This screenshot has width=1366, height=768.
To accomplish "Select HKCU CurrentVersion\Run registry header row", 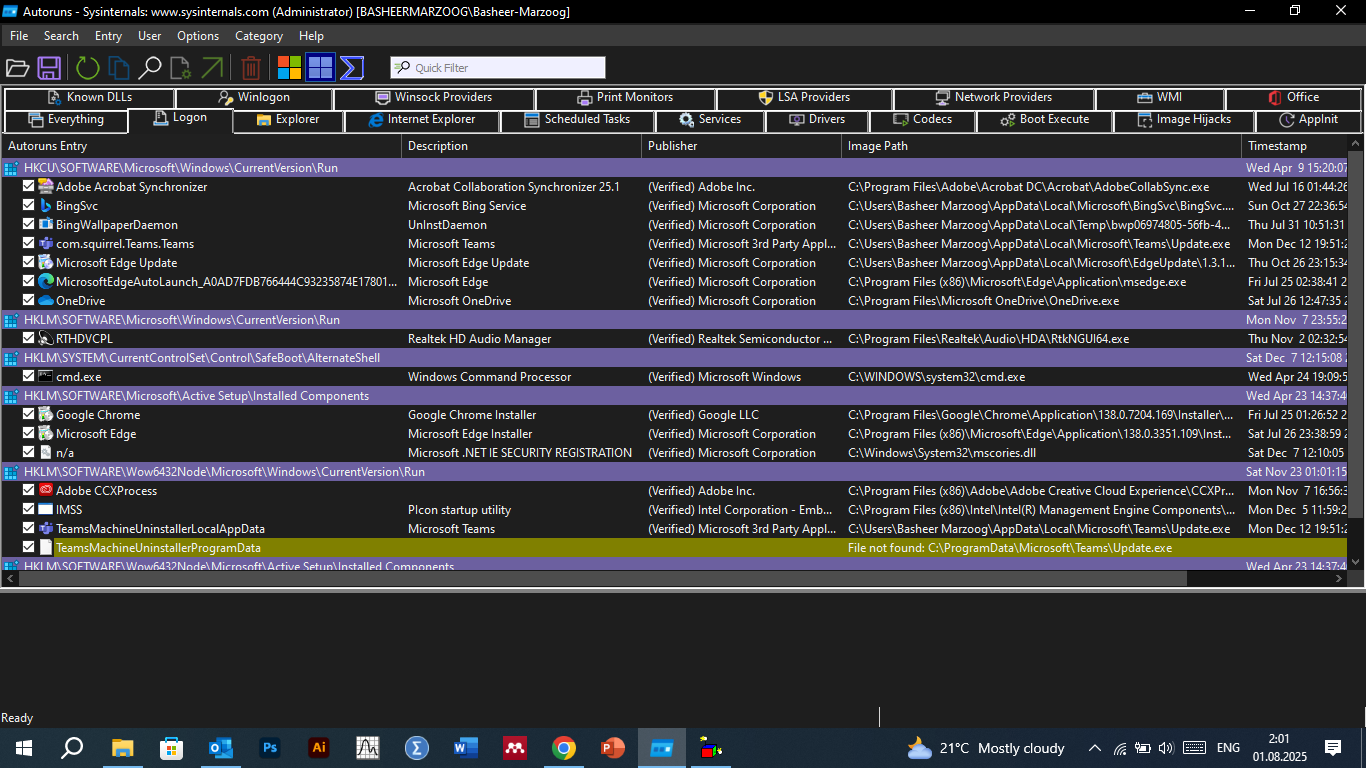I will tap(675, 168).
